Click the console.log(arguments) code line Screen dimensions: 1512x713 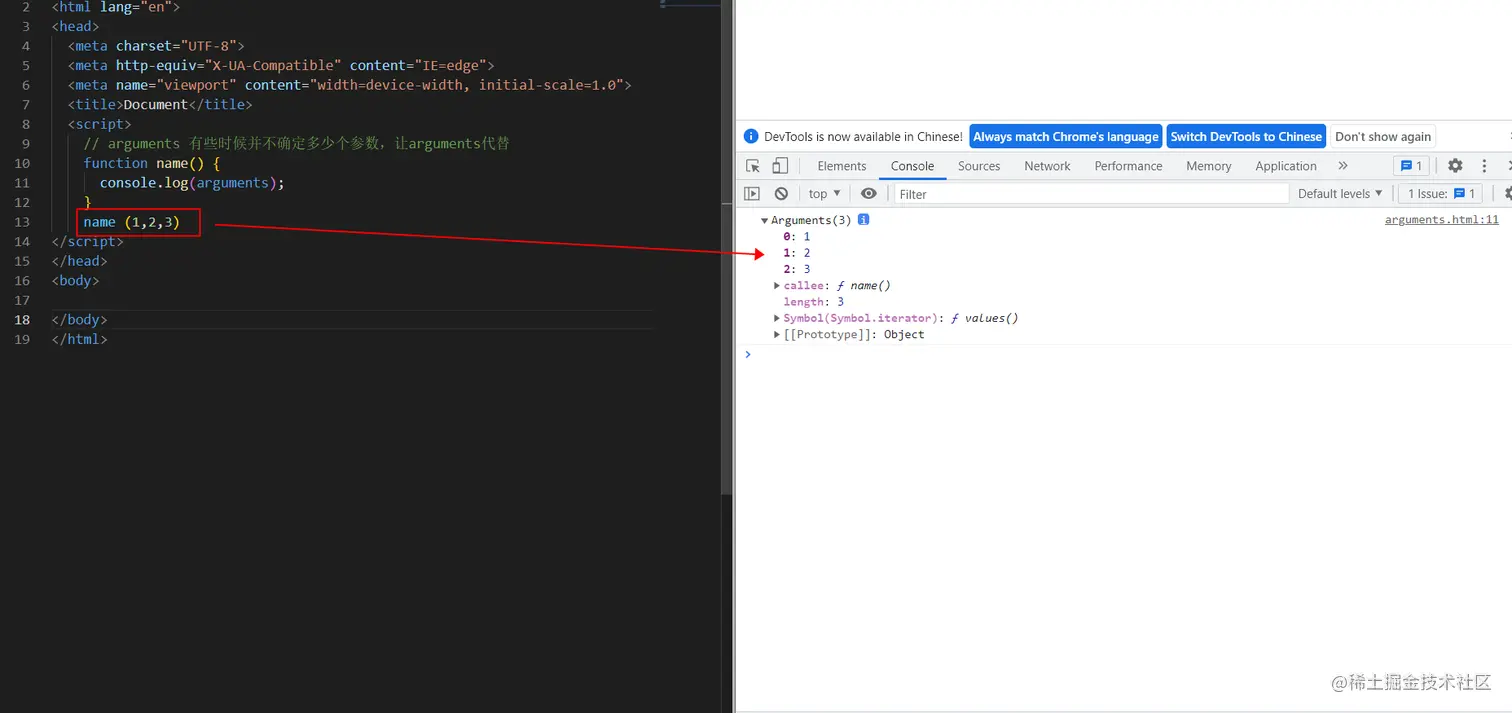point(192,183)
